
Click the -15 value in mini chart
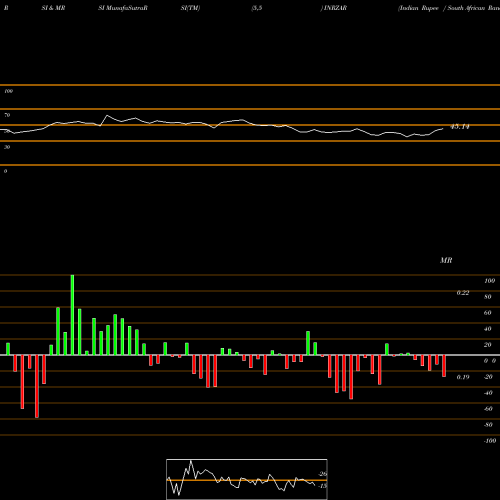322,486
